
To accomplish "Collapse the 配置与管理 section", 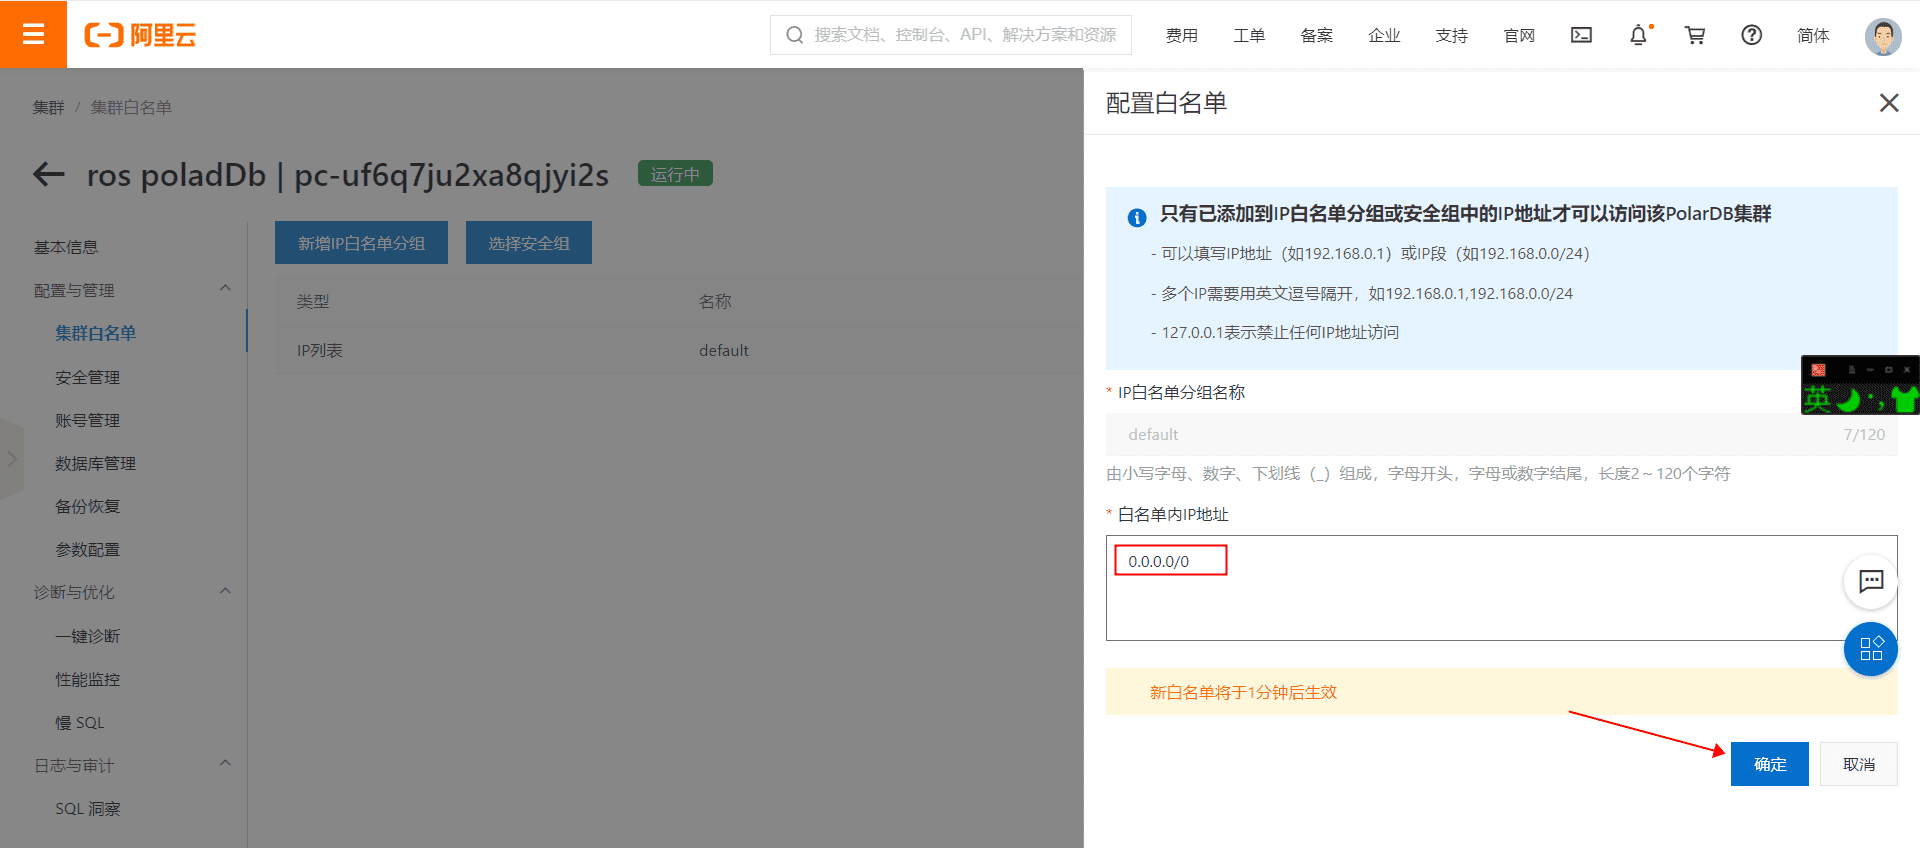I will [x=225, y=289].
